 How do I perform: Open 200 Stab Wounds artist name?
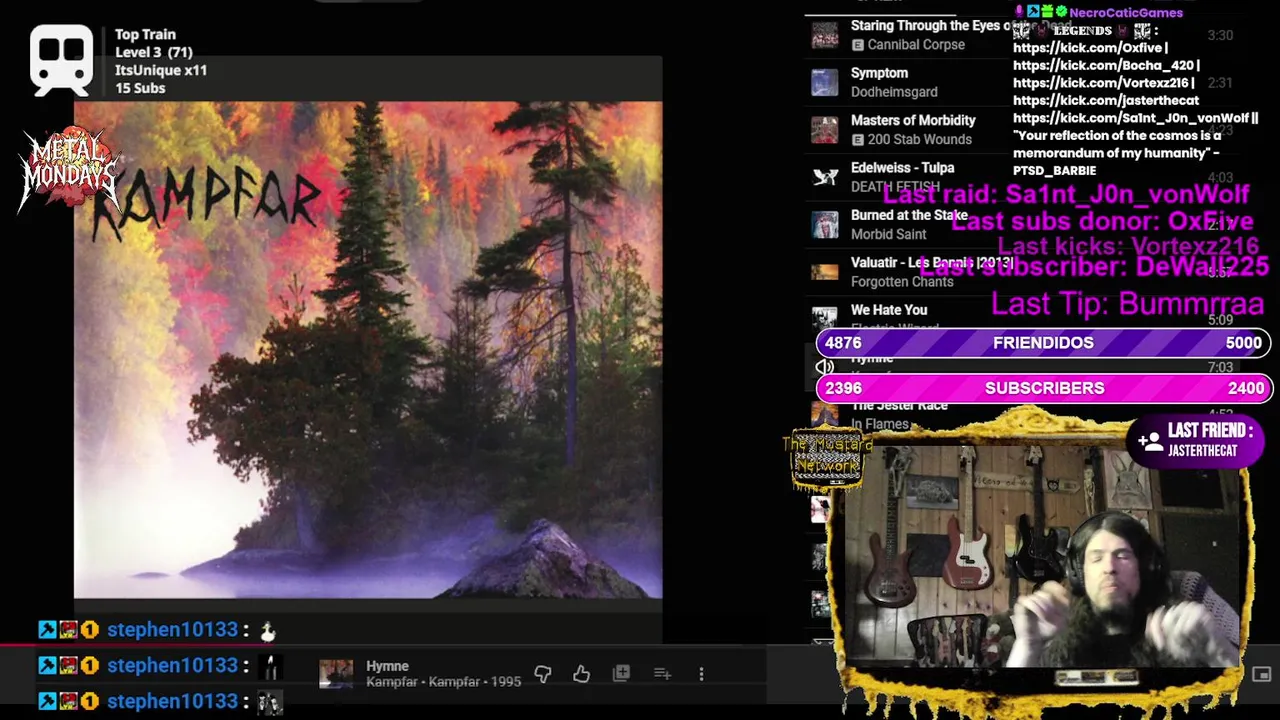pos(919,140)
